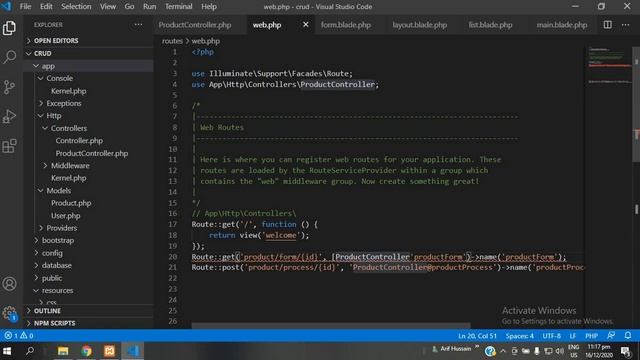Open editor more actions ellipsis

pos(625,24)
